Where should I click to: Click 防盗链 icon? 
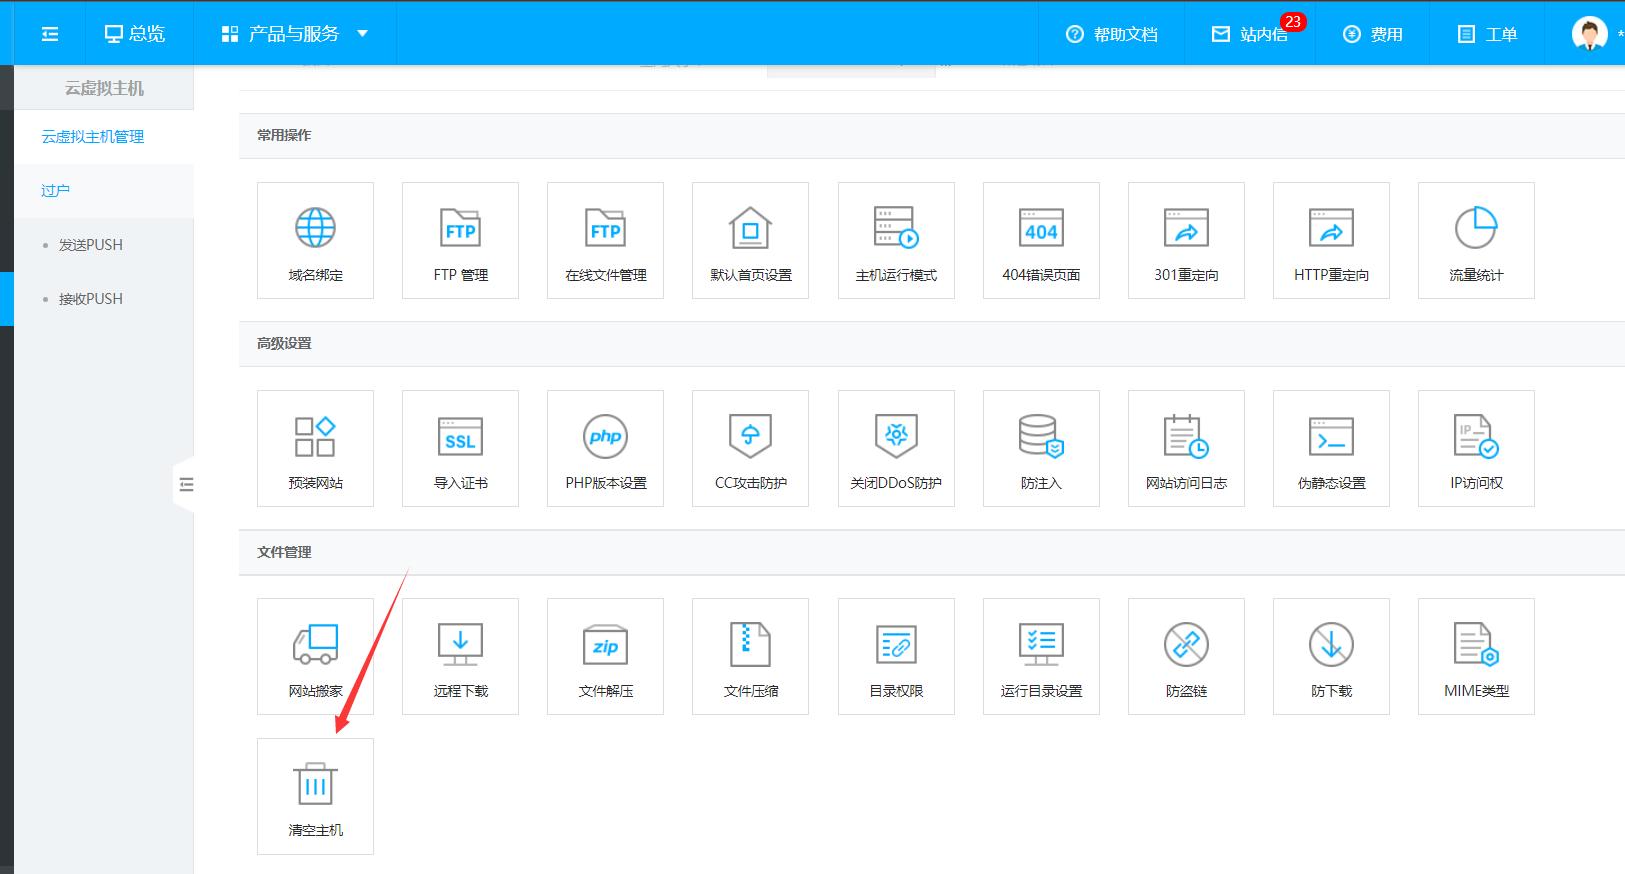[x=1186, y=645]
